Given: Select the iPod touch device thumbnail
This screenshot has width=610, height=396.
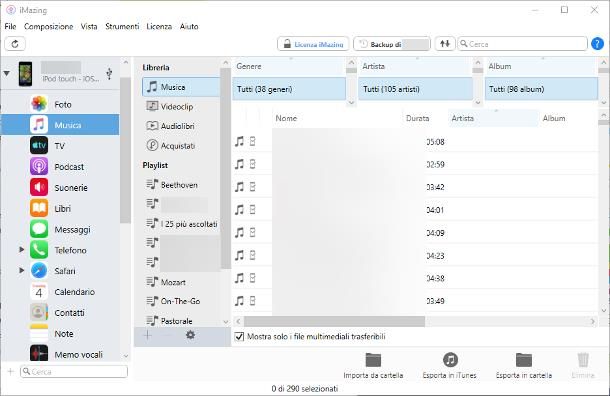Looking at the screenshot, I should [x=25, y=74].
